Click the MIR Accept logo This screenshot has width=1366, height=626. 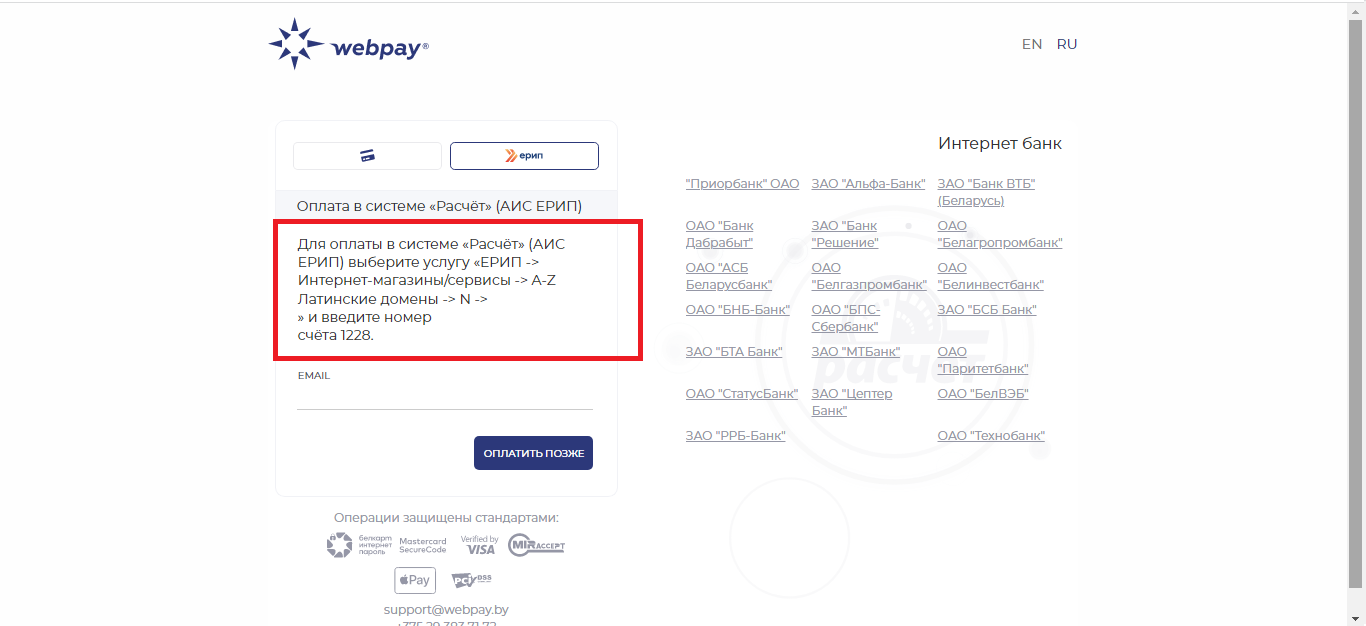[536, 545]
